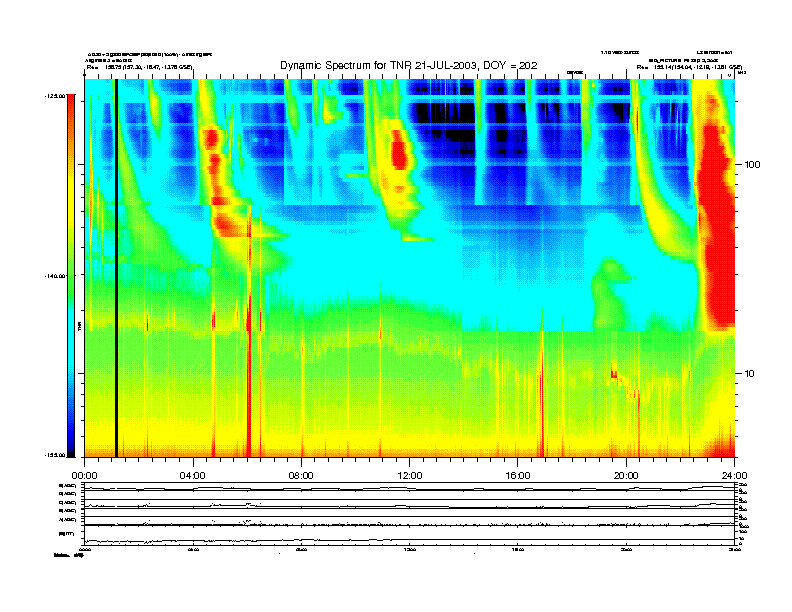The width and height of the screenshot is (792, 612).
Task: Click the -125.00 color scale label
Action: click(x=55, y=96)
